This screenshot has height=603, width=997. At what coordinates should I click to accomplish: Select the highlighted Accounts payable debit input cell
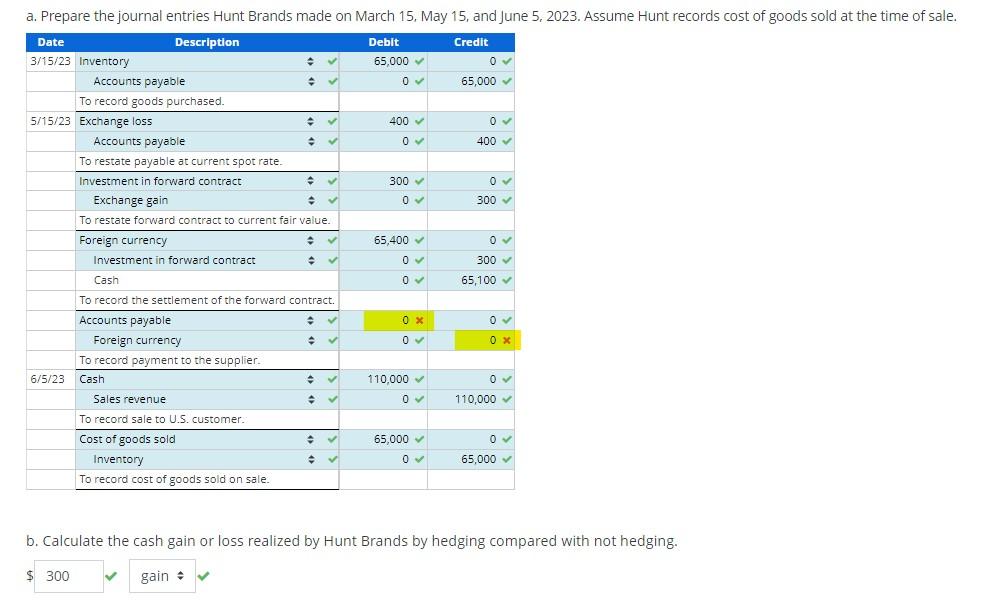tap(390, 320)
